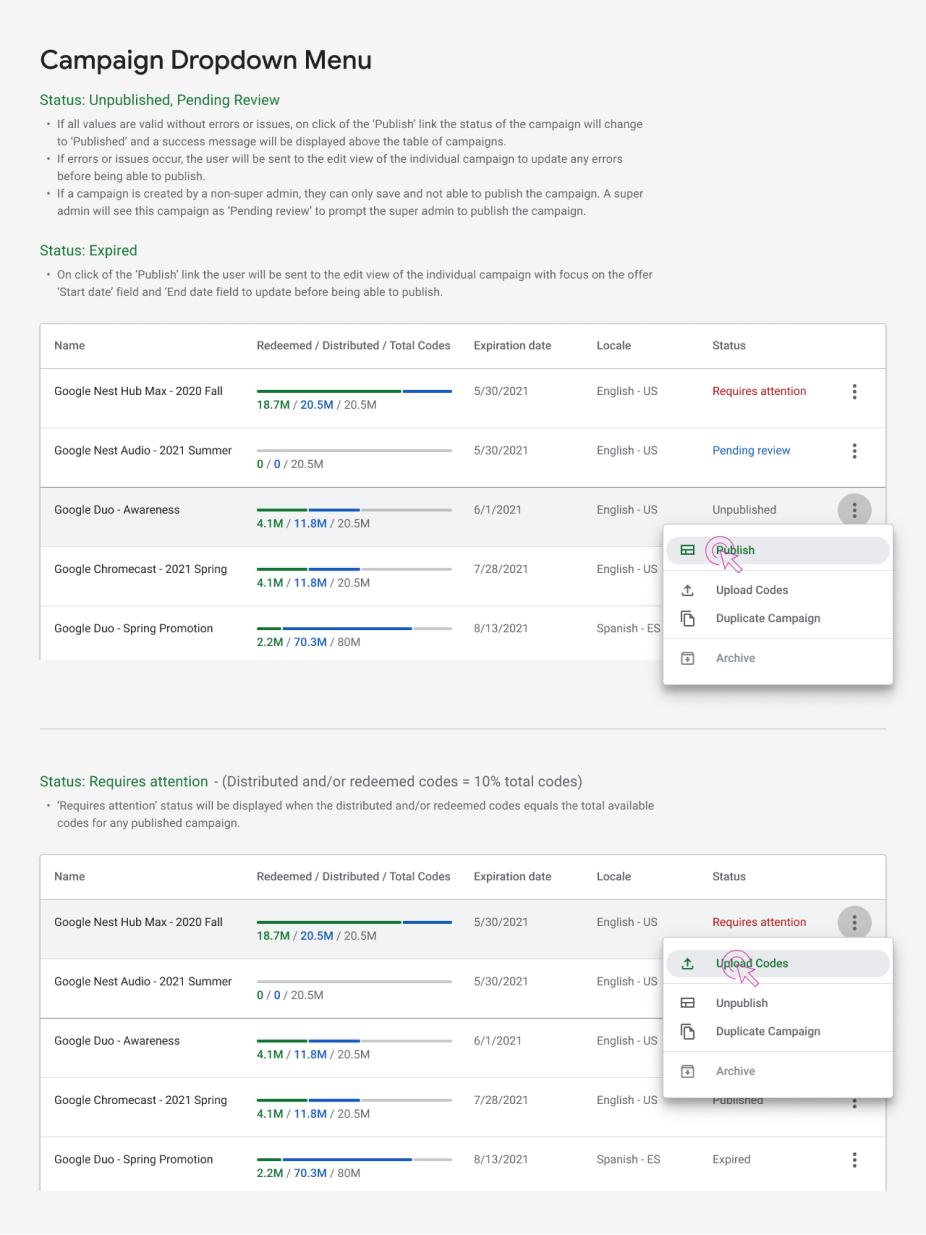This screenshot has width=926, height=1235.
Task: Select the lower table's Google Chromecast - 2021 Spring row name
Action: (x=140, y=1100)
